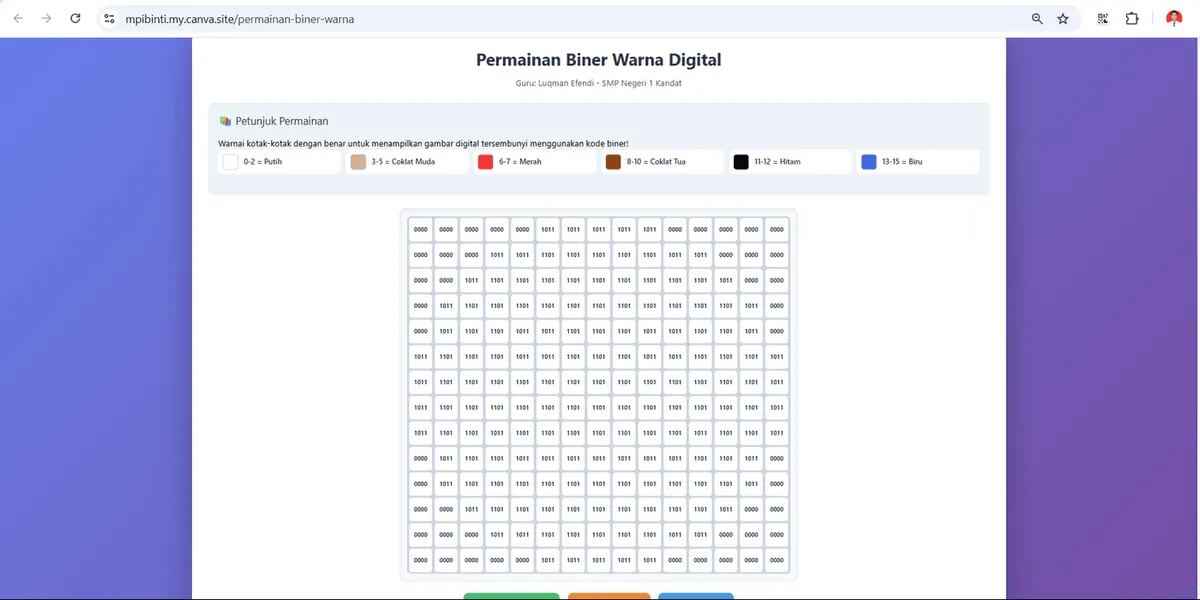This screenshot has width=1200, height=600.
Task: Click the "Guru: Luqman Efendi" subtitle line
Action: pyautogui.click(x=598, y=83)
